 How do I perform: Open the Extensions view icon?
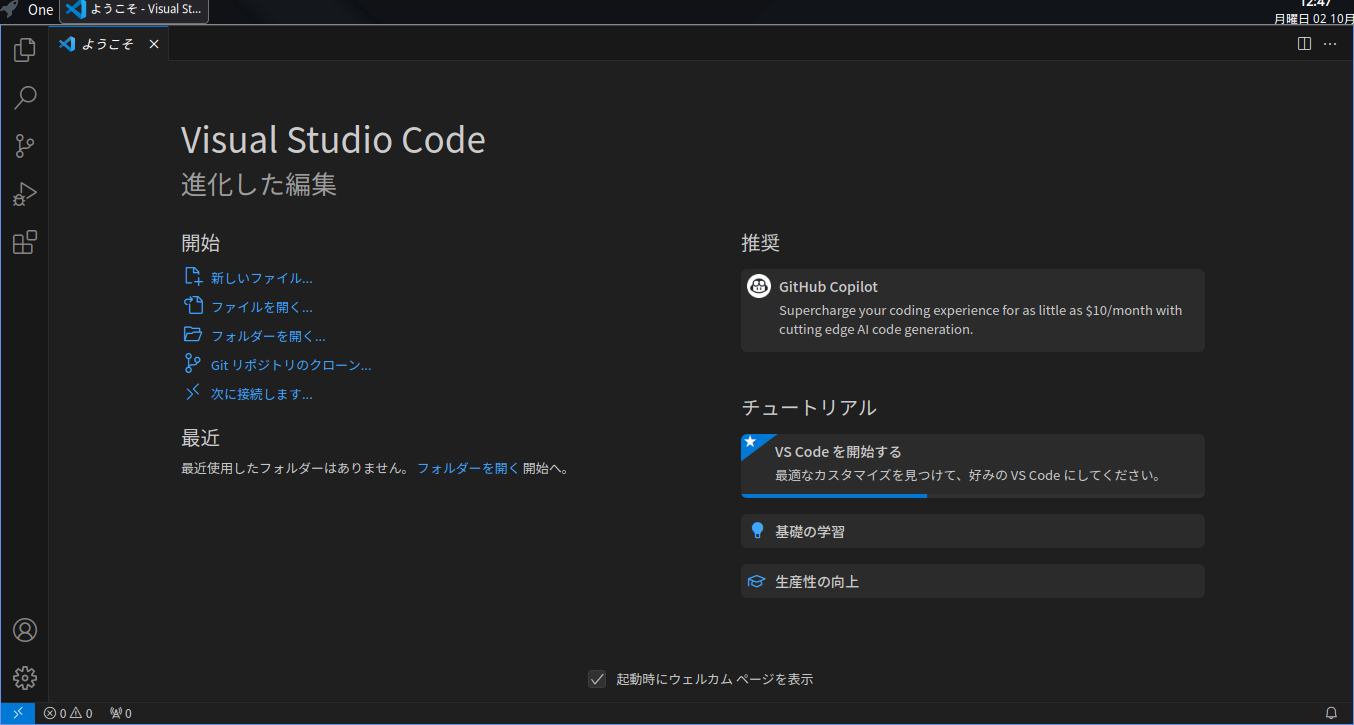25,242
